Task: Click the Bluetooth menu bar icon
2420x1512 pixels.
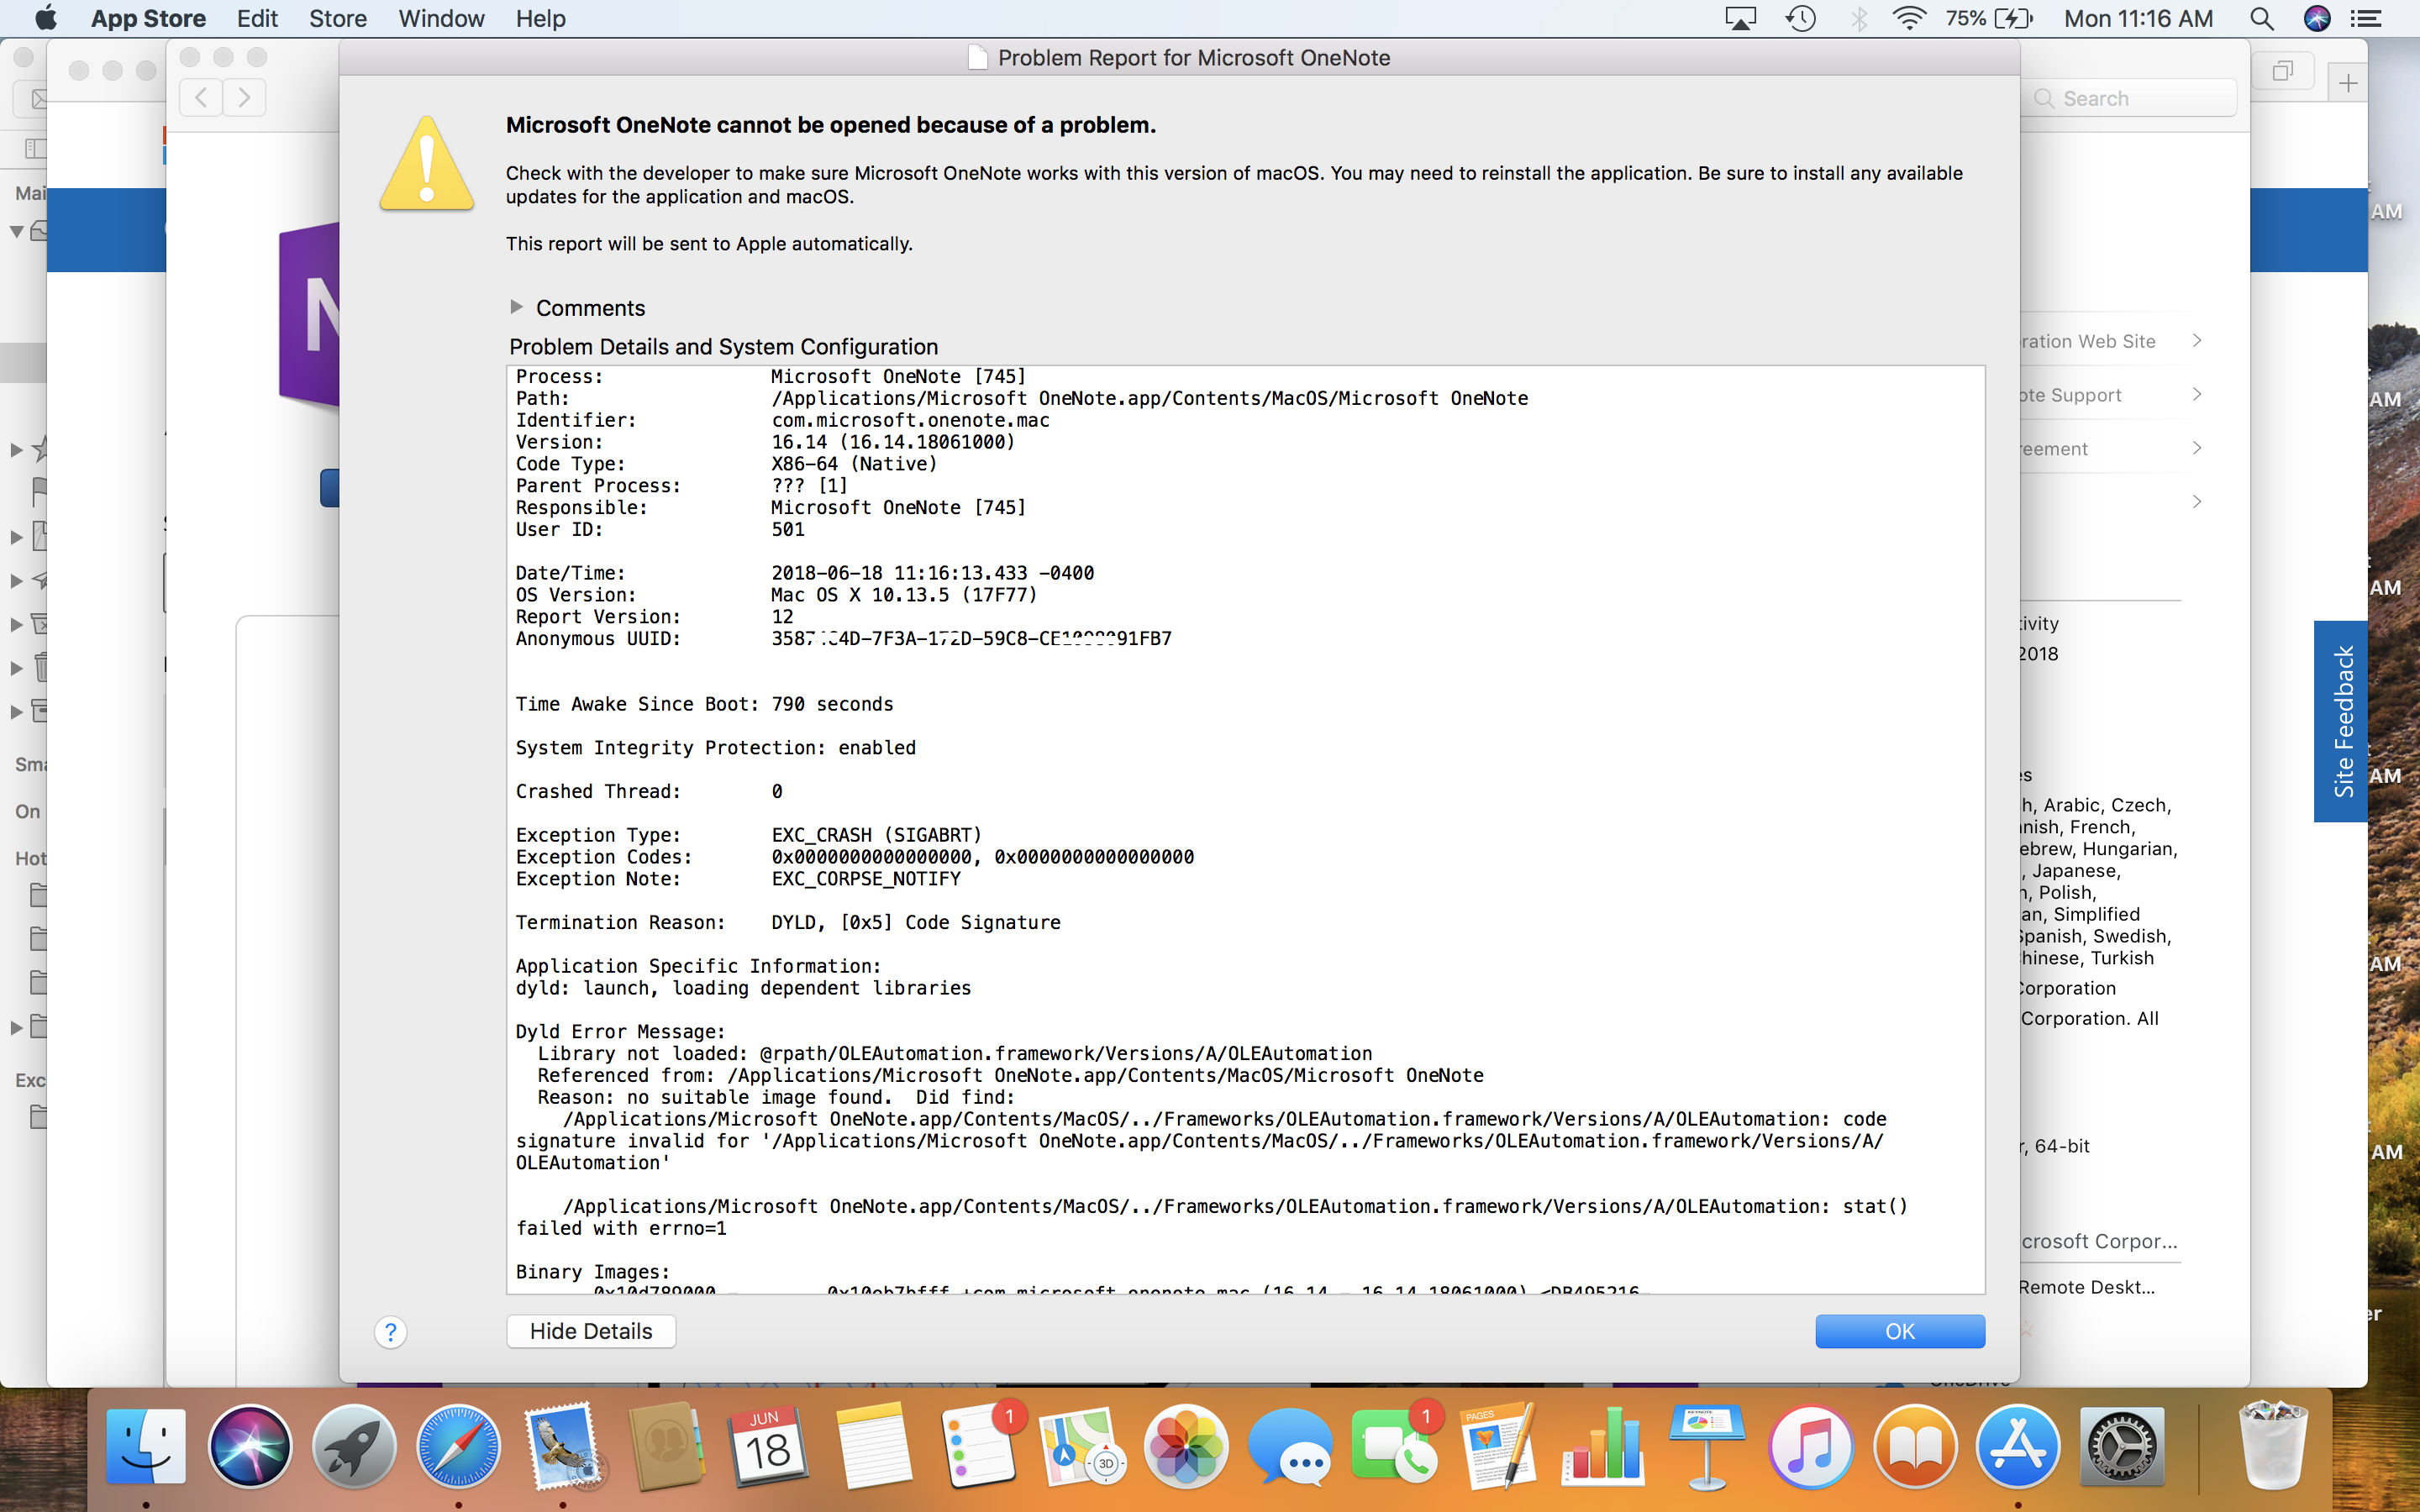Action: pyautogui.click(x=1859, y=18)
